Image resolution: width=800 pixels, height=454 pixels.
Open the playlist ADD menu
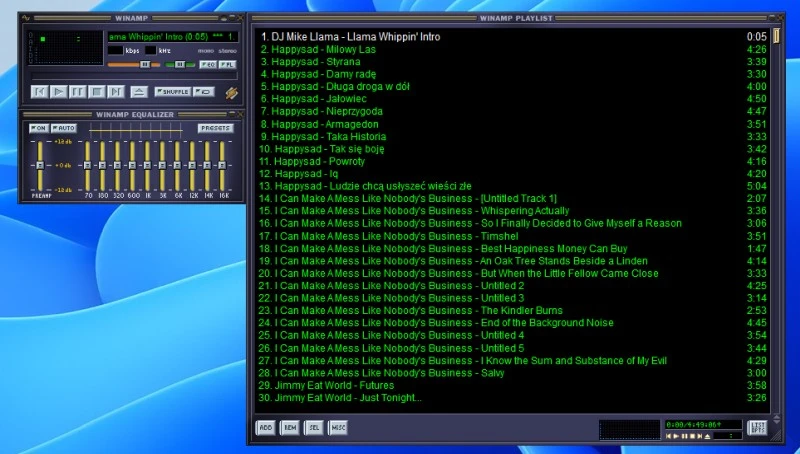pyautogui.click(x=266, y=427)
